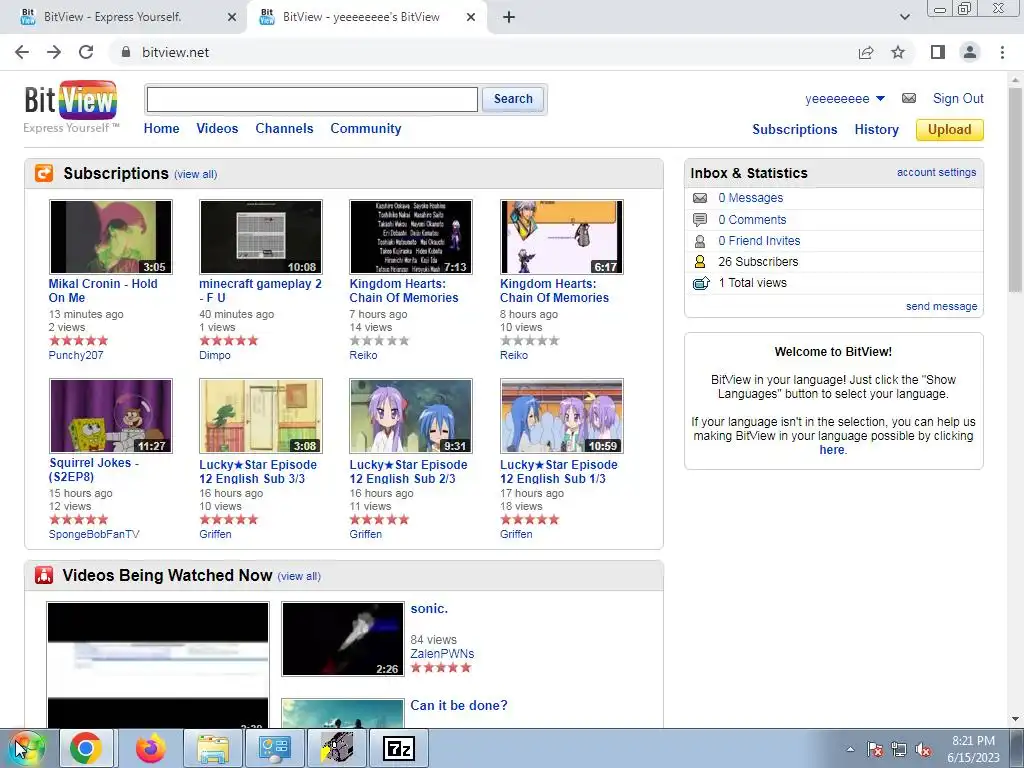Show hidden system tray icons arrow

pyautogui.click(x=850, y=750)
